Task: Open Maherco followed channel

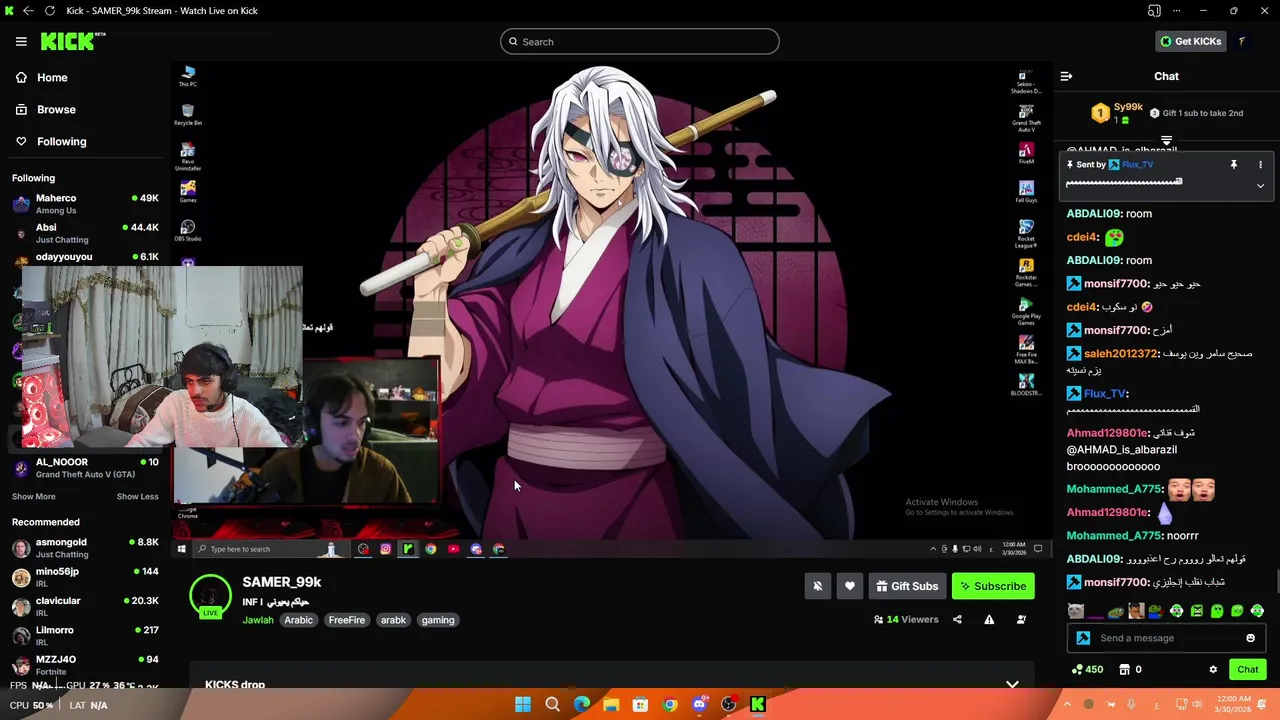Action: pos(85,204)
